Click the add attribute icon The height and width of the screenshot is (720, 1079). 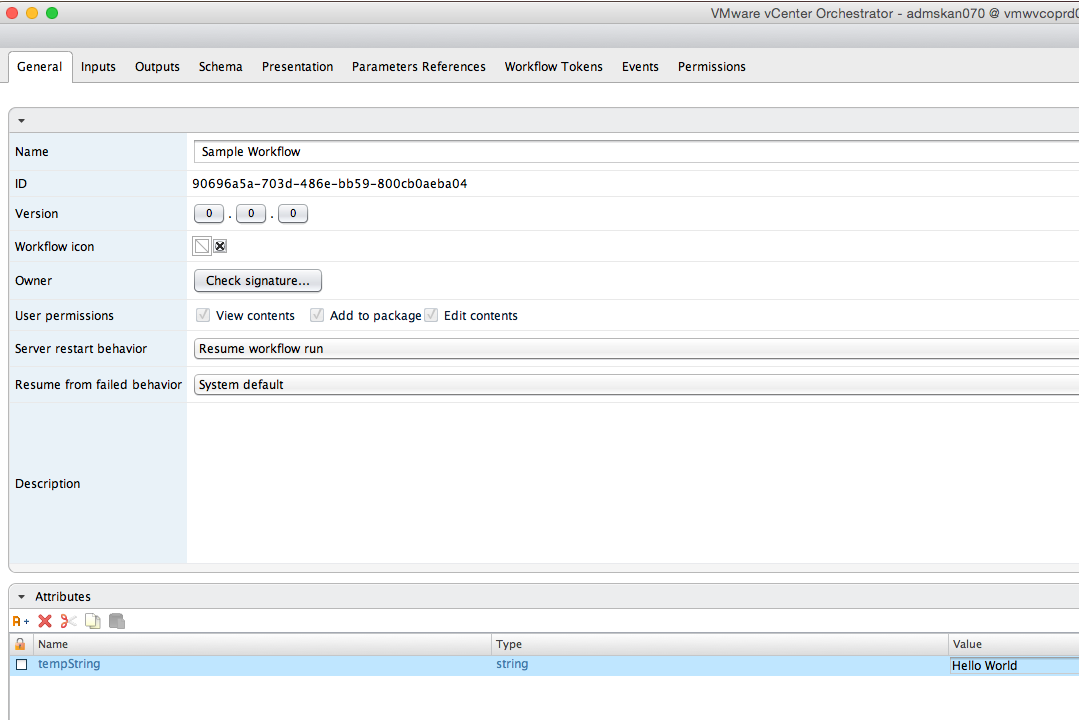point(21,621)
